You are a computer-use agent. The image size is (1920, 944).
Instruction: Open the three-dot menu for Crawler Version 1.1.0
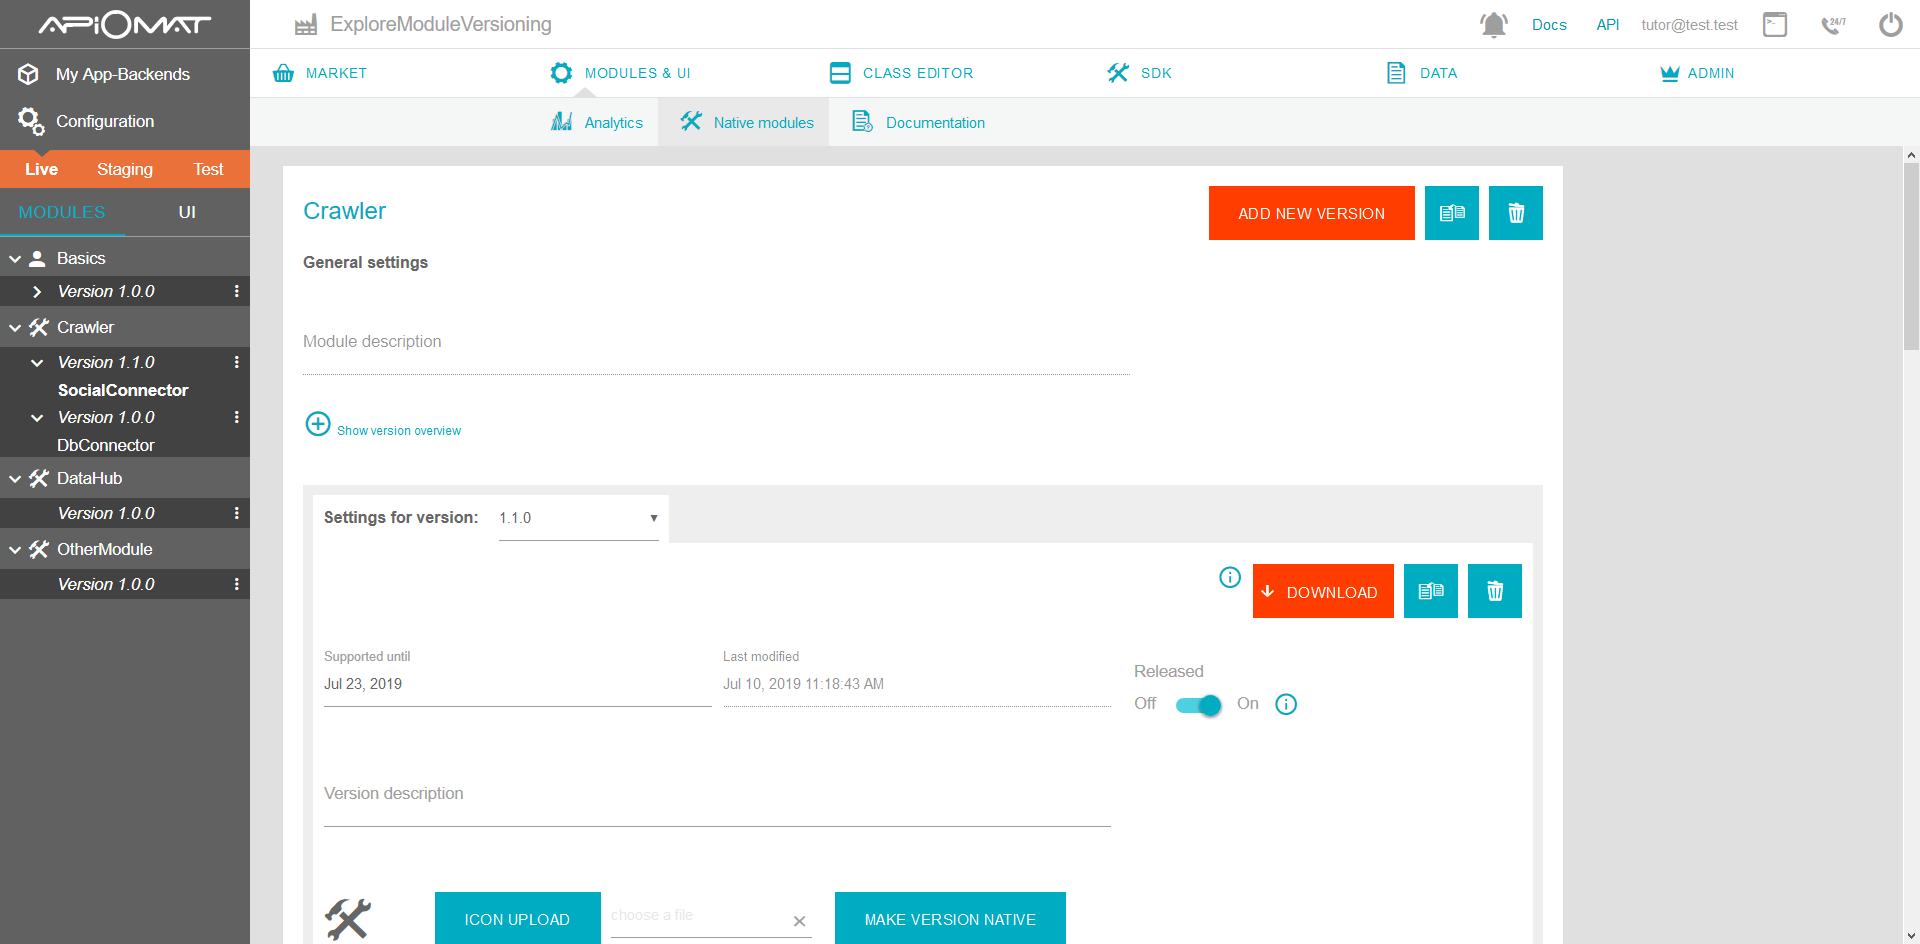237,362
